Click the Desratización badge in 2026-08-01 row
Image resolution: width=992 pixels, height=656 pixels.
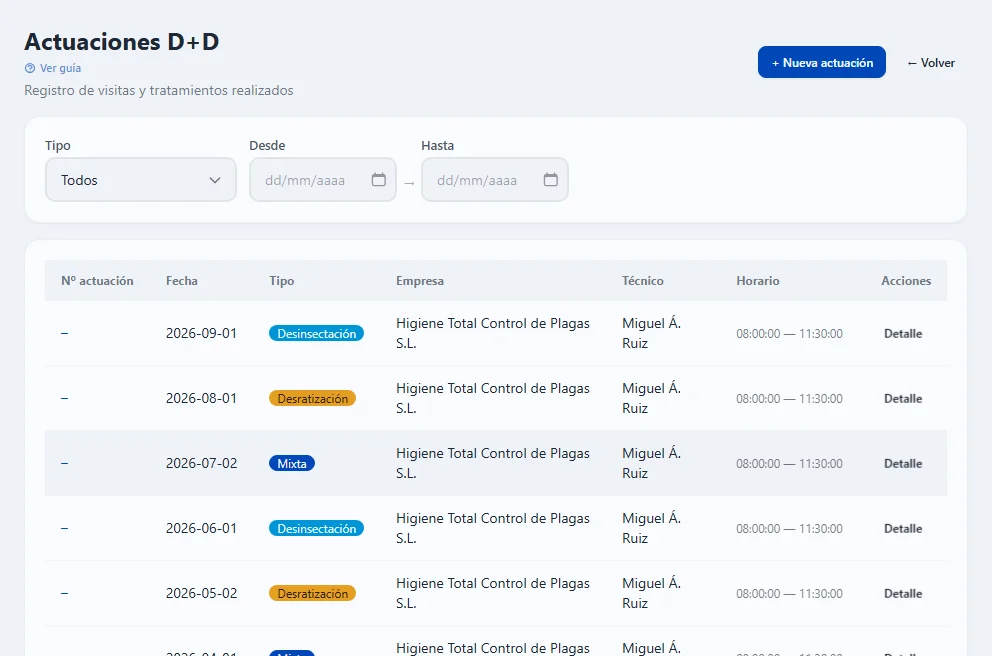[x=313, y=399]
